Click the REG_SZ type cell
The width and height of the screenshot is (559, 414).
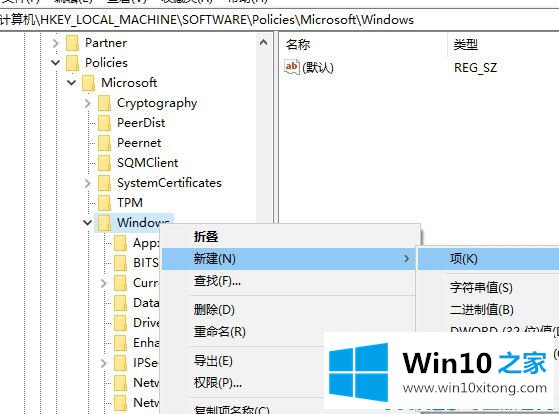click(475, 67)
